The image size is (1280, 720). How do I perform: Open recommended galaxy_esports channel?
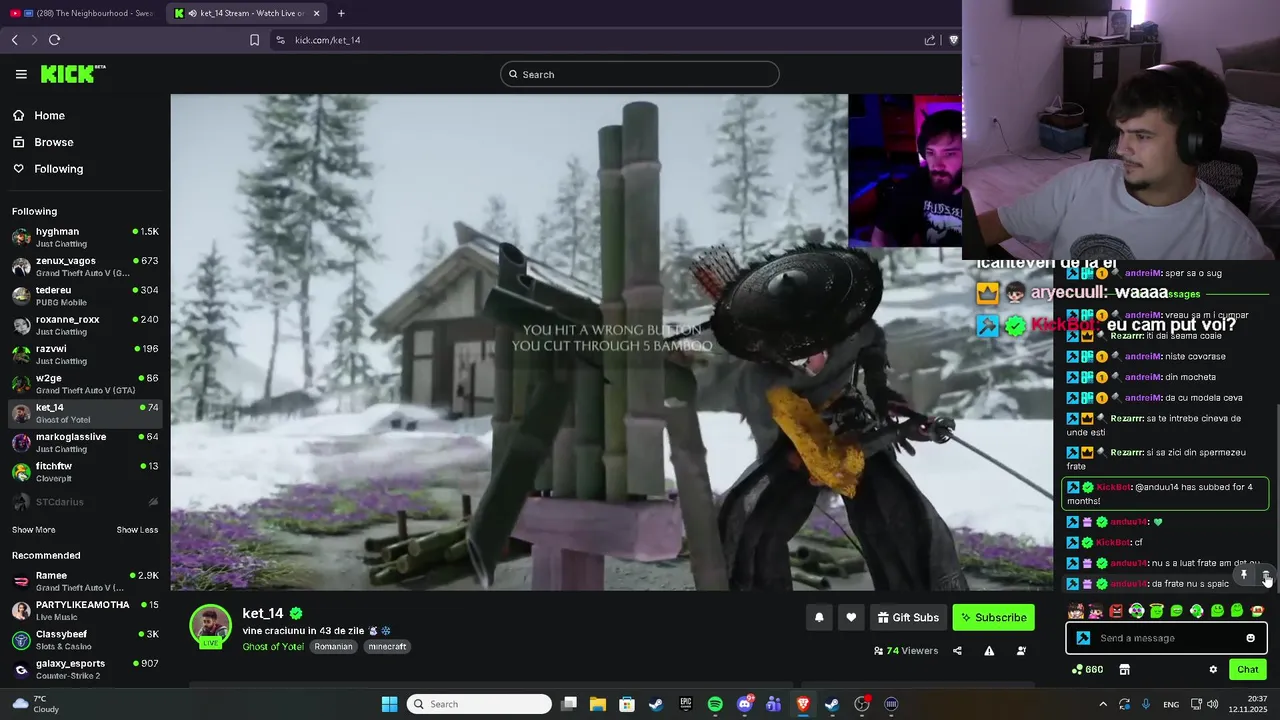click(x=85, y=669)
